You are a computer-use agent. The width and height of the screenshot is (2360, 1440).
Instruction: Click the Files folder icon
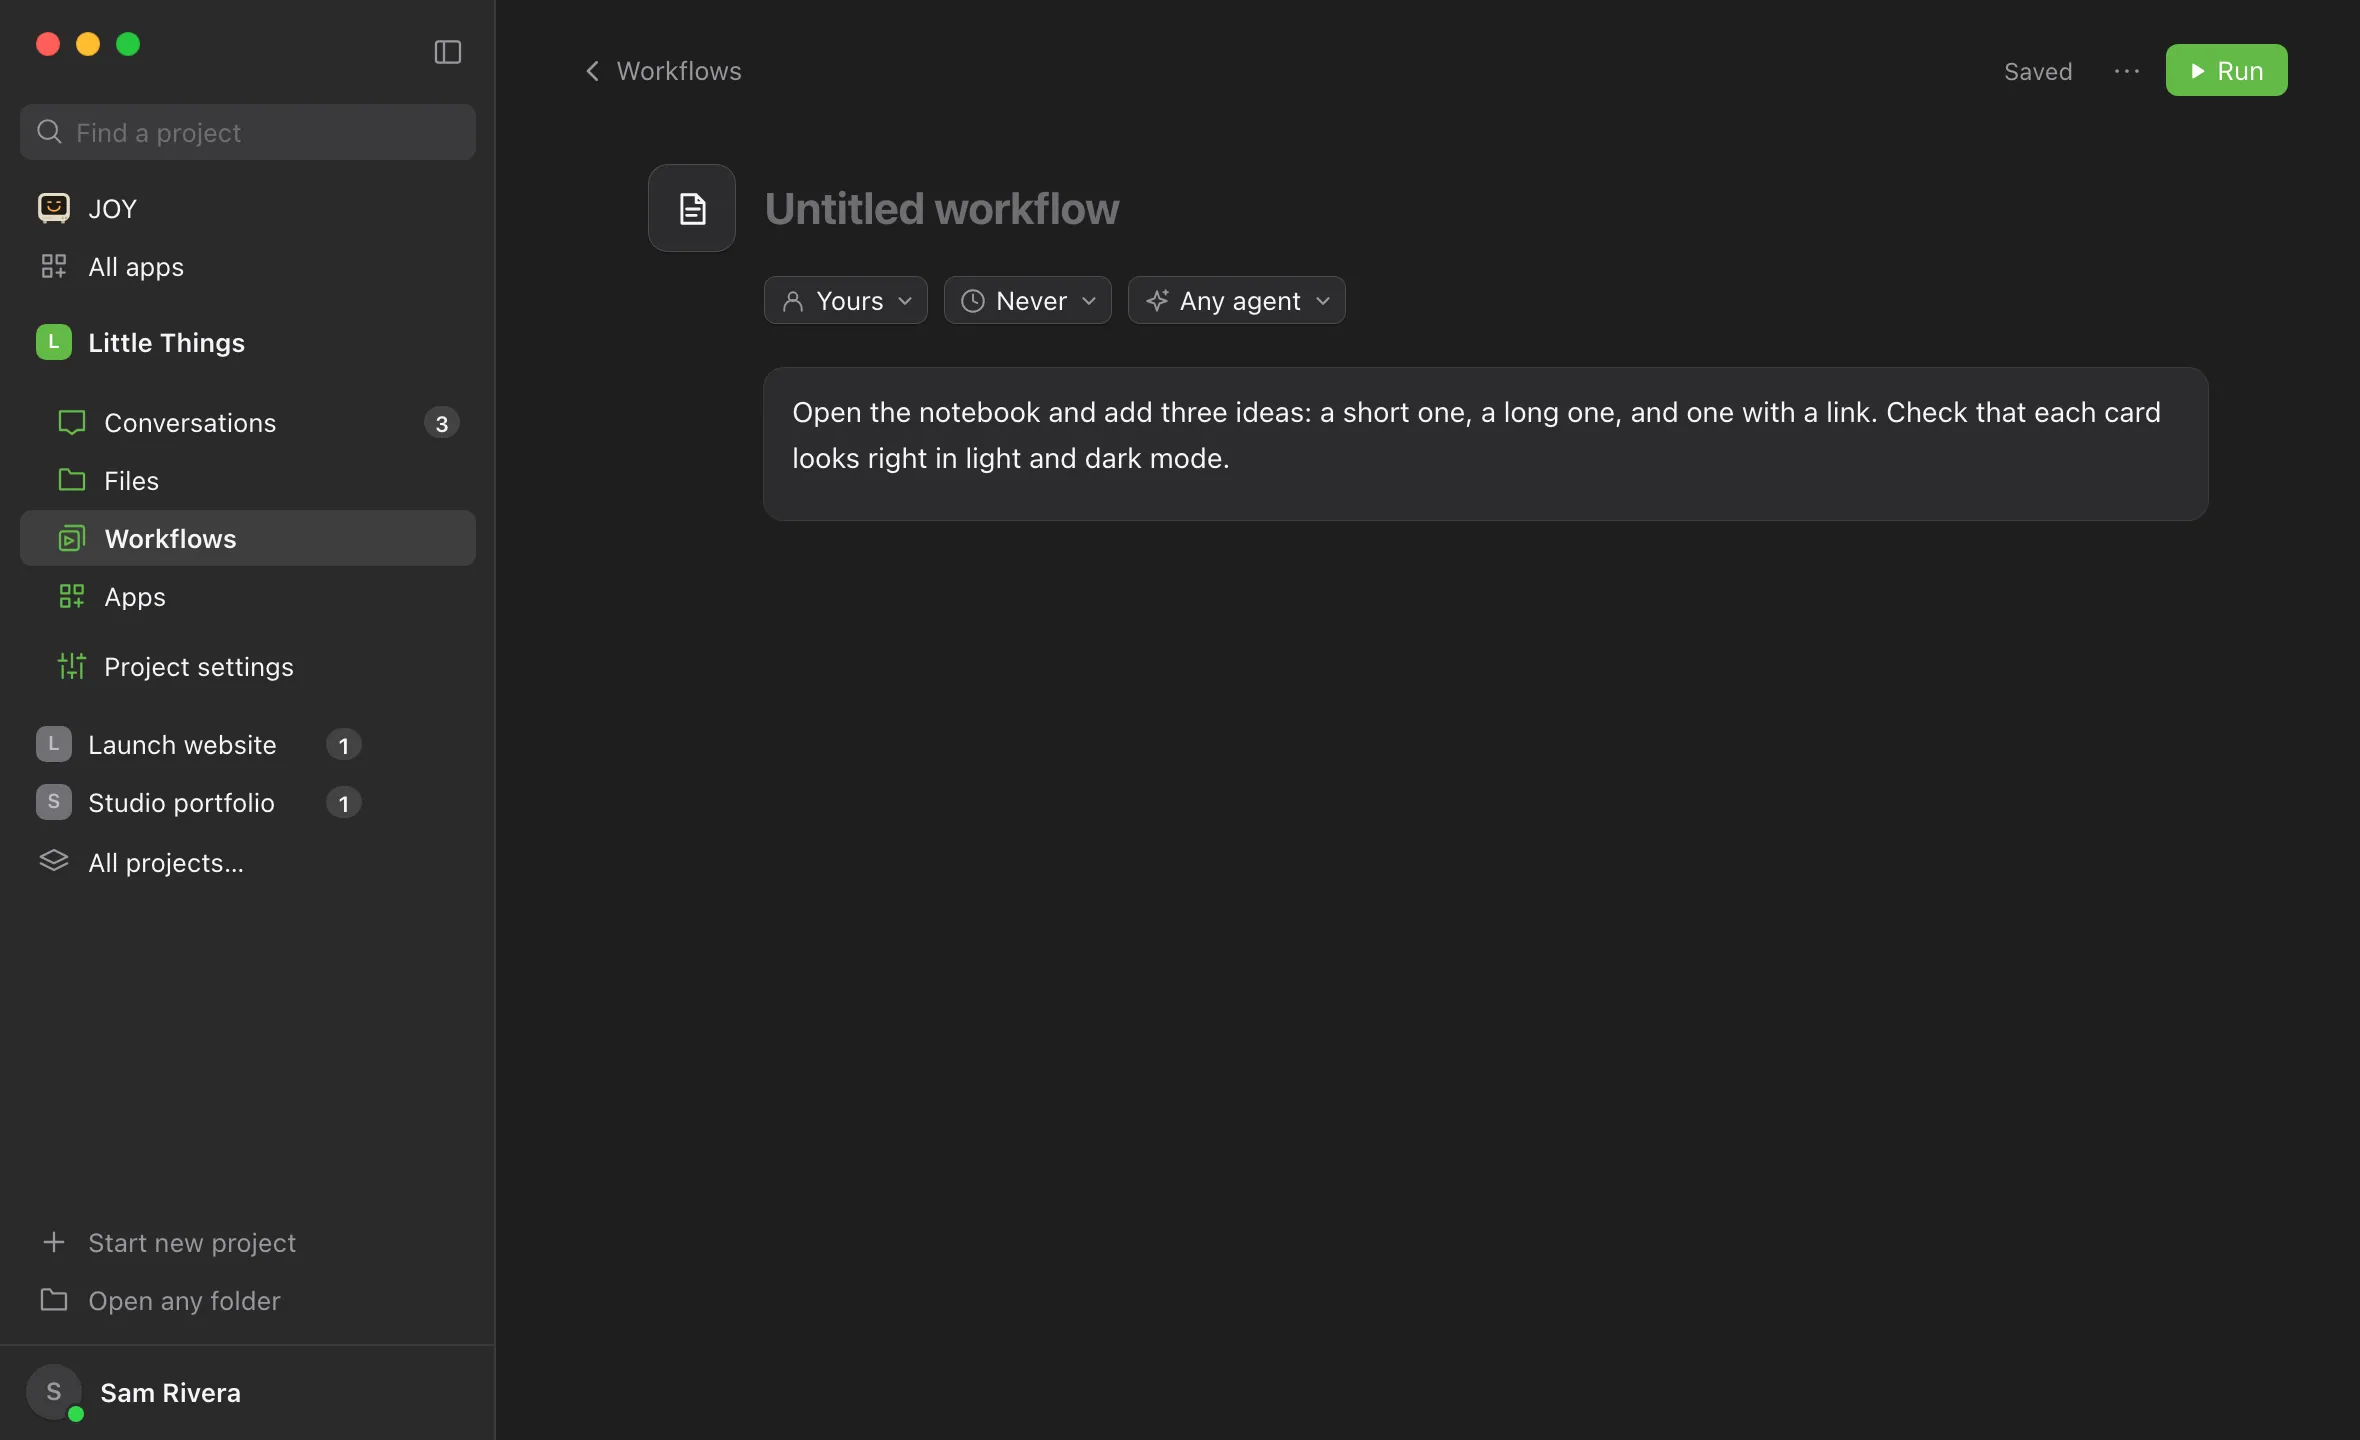(x=71, y=480)
